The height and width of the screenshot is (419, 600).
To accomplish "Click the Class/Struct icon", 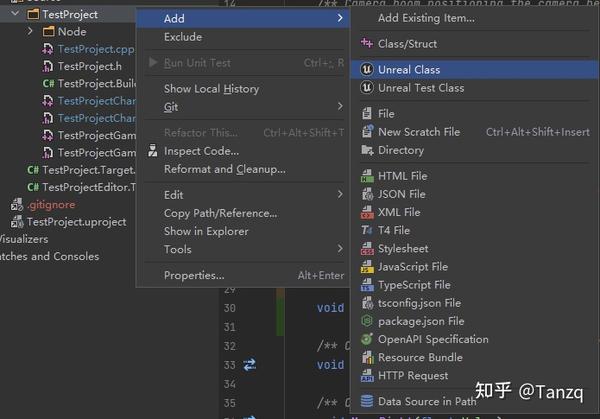I will pos(367,43).
